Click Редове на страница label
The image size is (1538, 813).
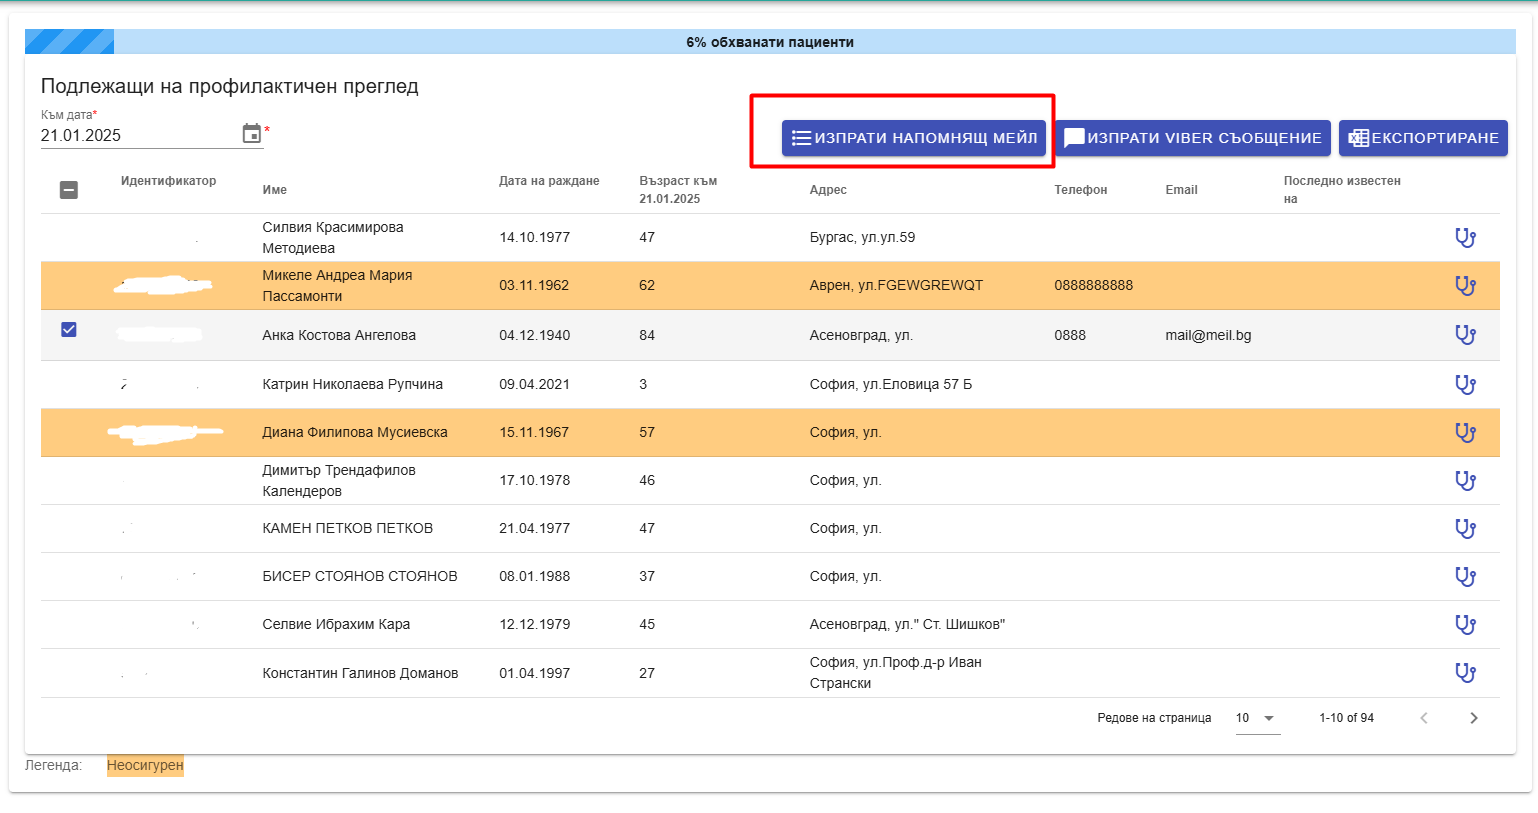pos(1154,718)
